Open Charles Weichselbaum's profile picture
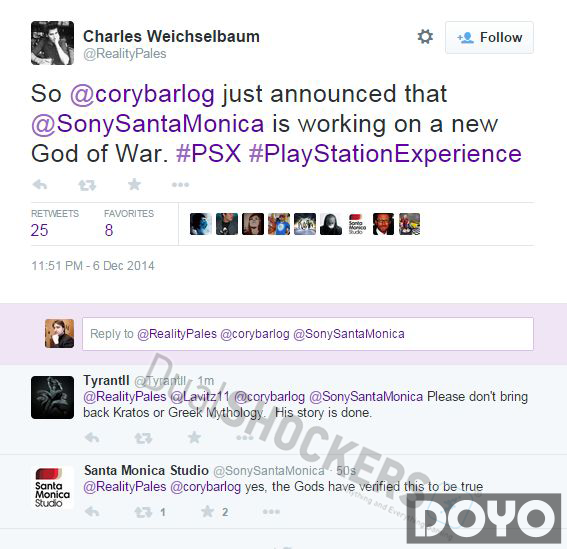This screenshot has height=549, width=567. tap(52, 43)
